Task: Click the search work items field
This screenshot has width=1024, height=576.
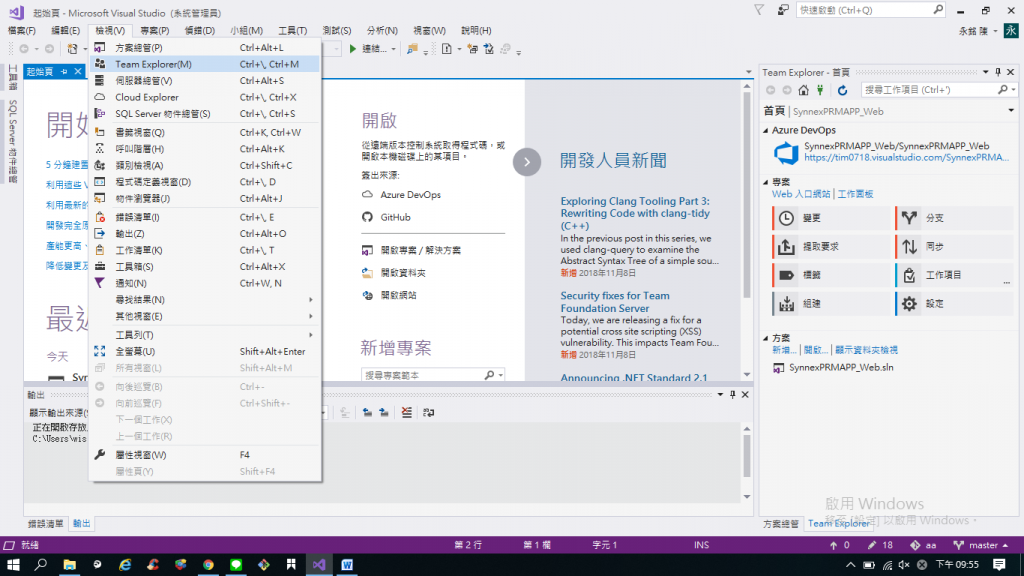Action: coord(930,90)
